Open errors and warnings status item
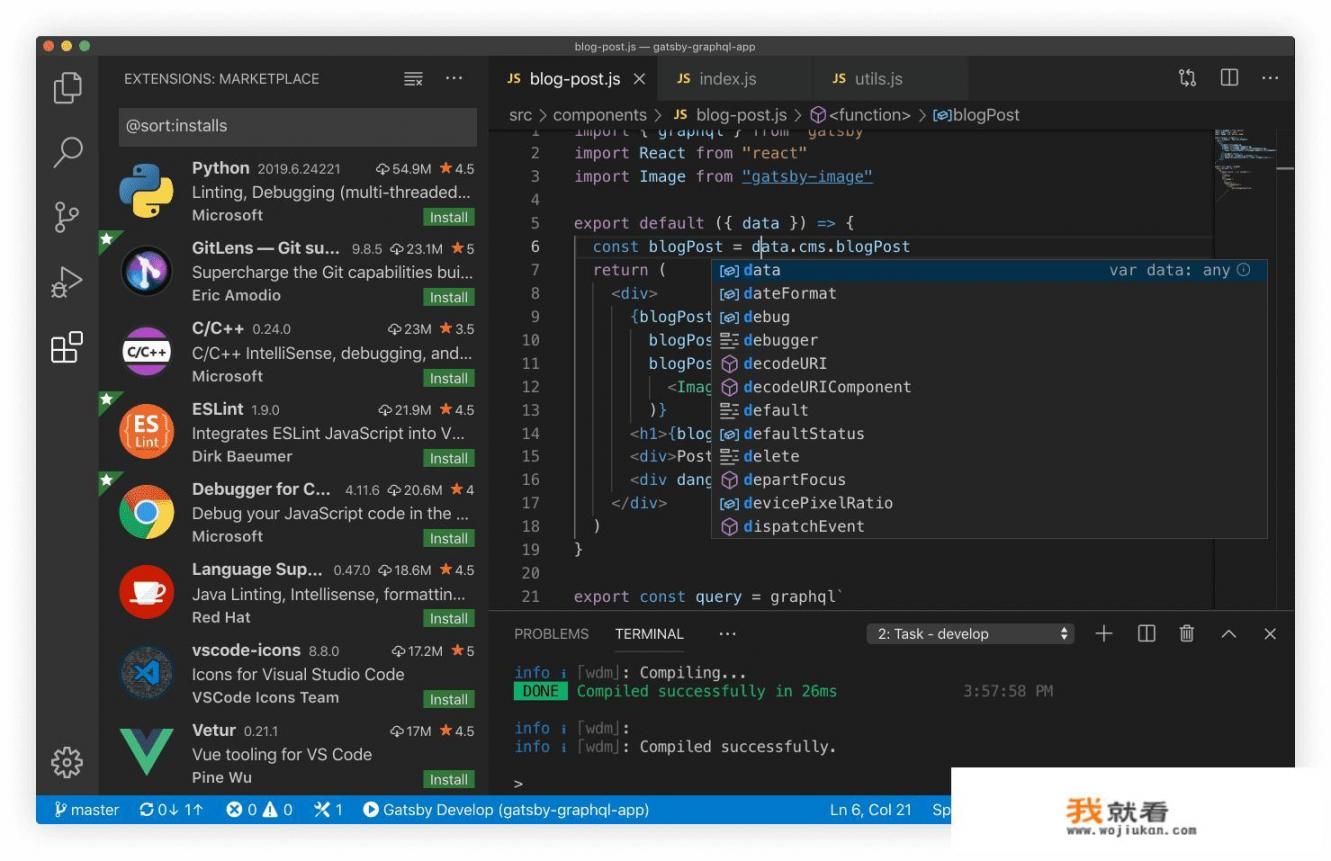 [259, 810]
